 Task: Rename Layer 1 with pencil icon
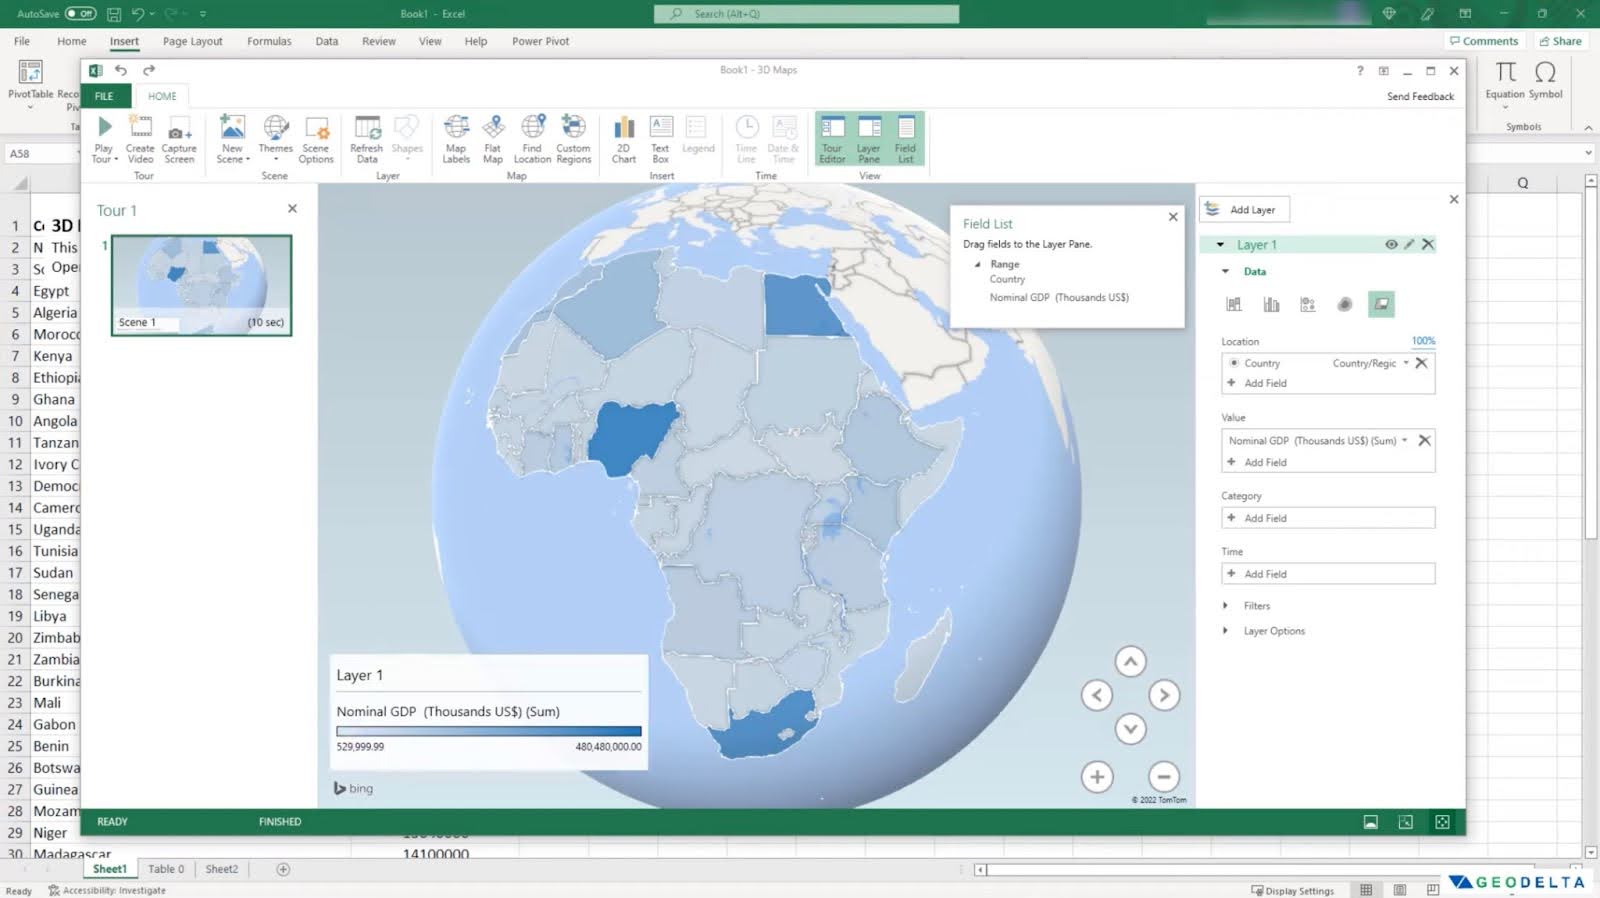point(1410,244)
